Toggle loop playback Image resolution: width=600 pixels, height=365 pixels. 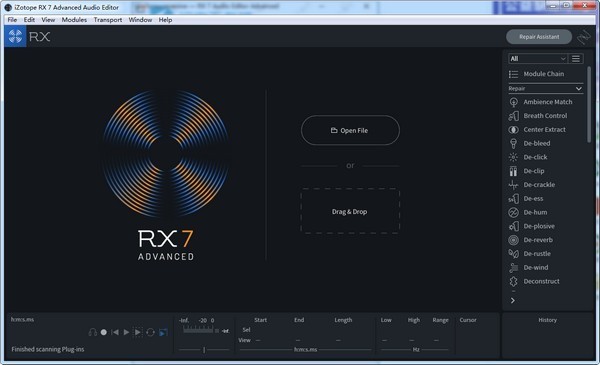pos(150,332)
